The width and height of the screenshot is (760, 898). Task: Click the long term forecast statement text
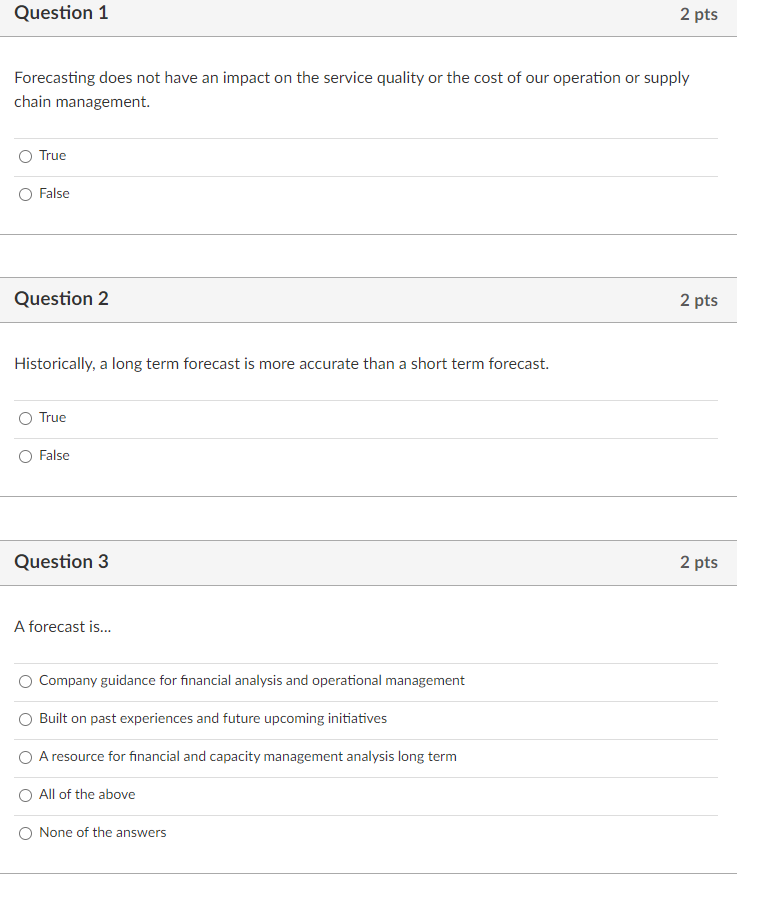click(280, 363)
